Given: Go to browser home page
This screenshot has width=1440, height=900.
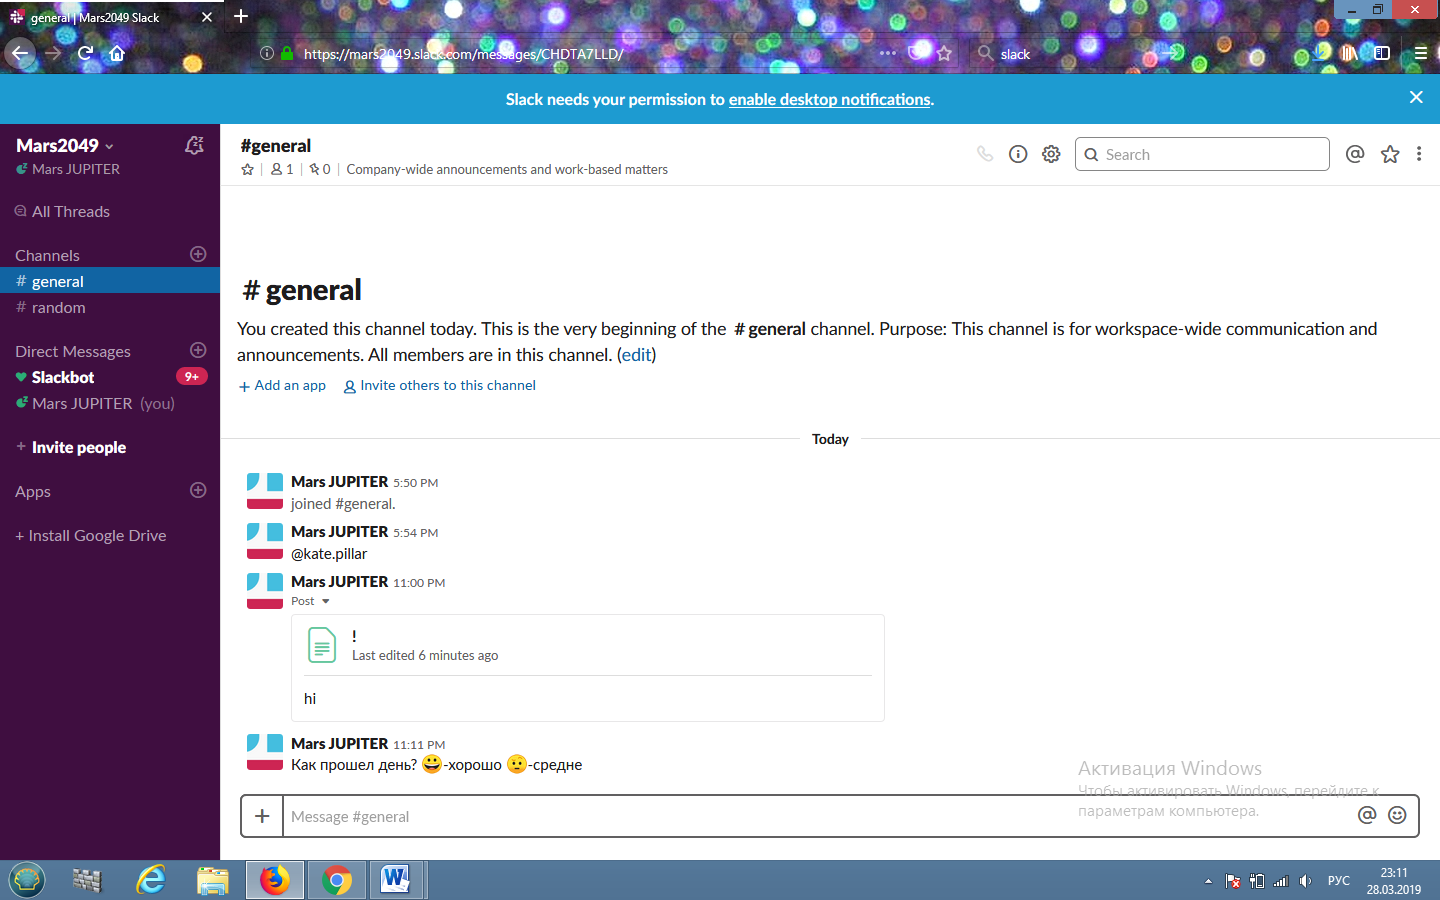Looking at the screenshot, I should [117, 53].
